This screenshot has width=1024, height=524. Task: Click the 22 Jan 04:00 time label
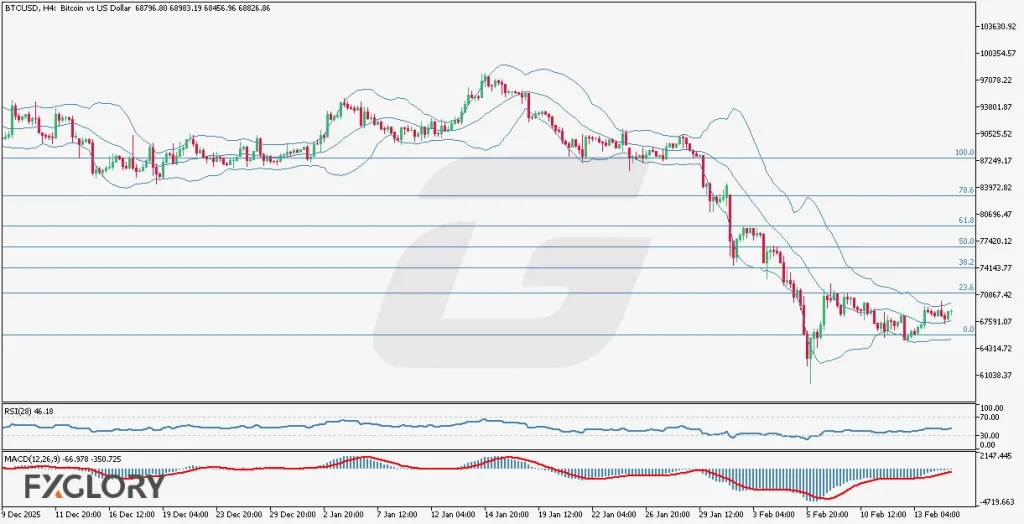tap(616, 515)
